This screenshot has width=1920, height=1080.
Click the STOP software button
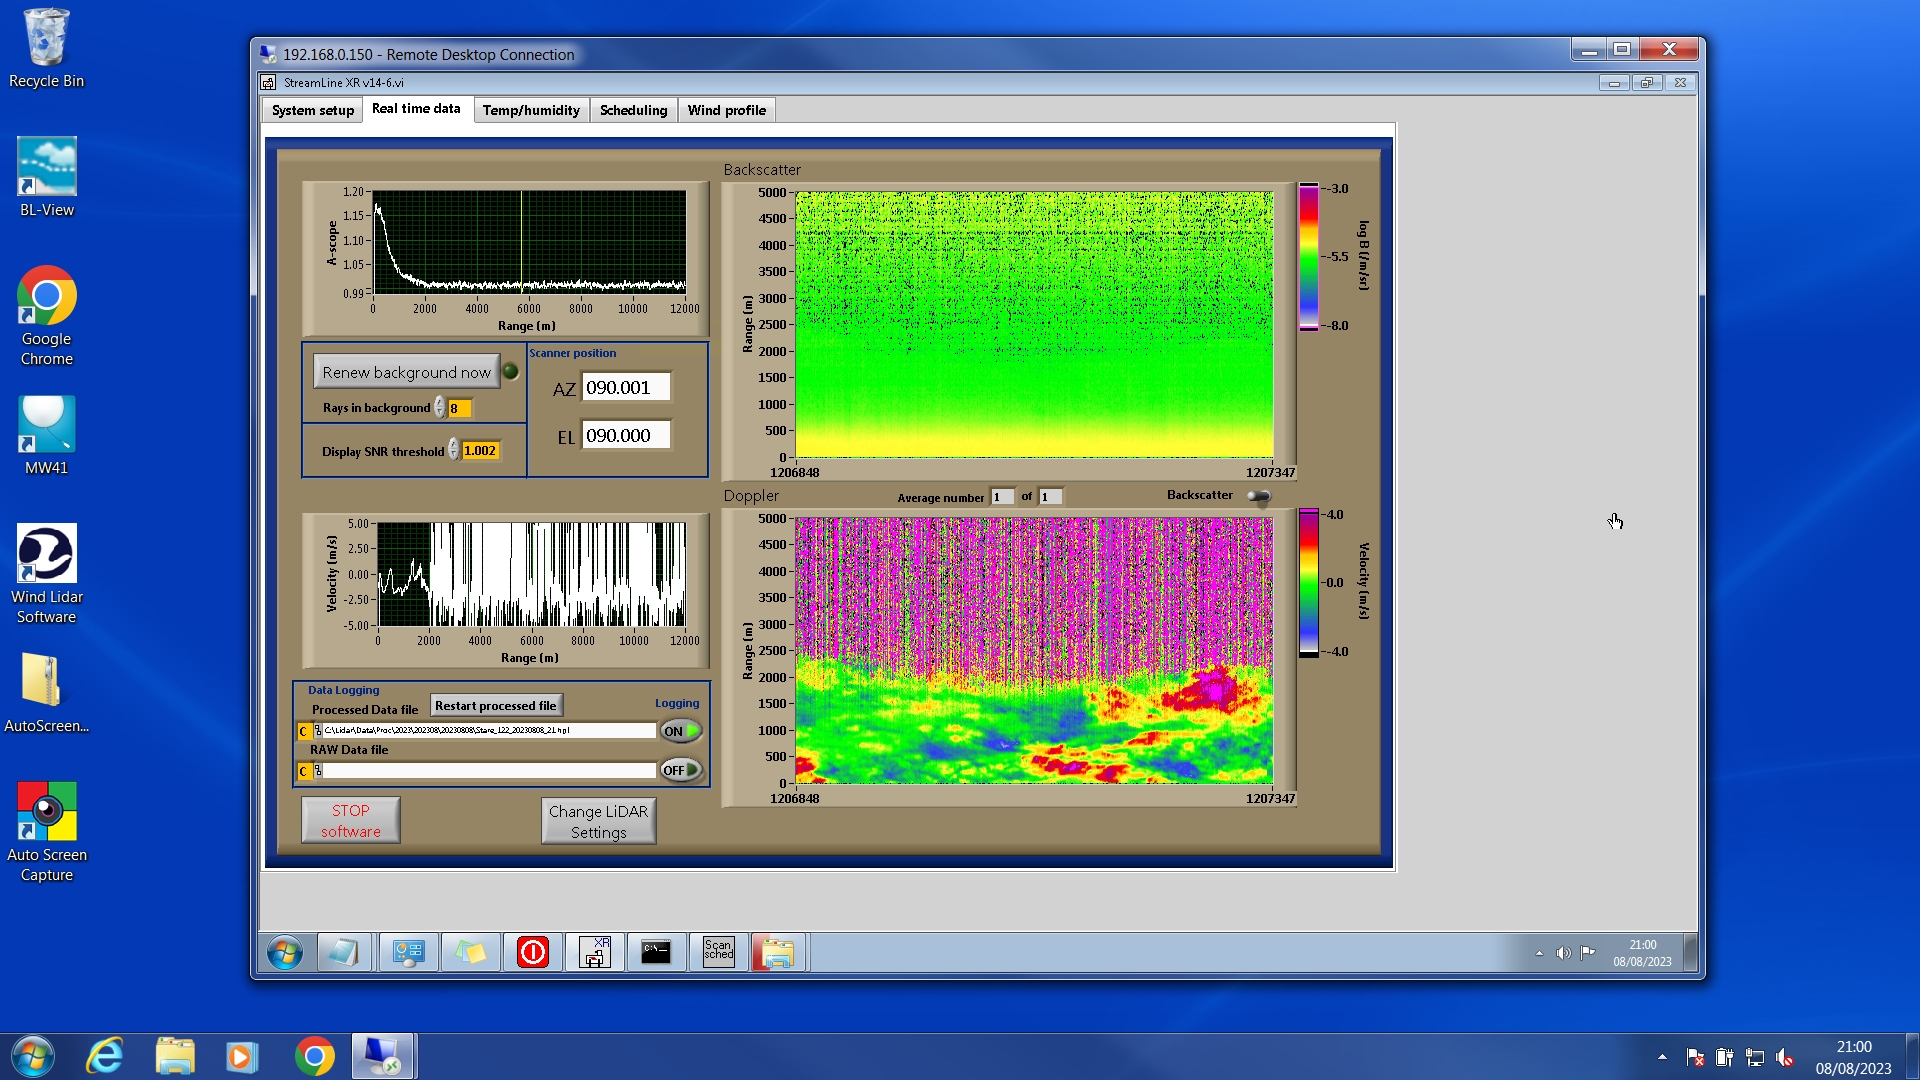(350, 820)
